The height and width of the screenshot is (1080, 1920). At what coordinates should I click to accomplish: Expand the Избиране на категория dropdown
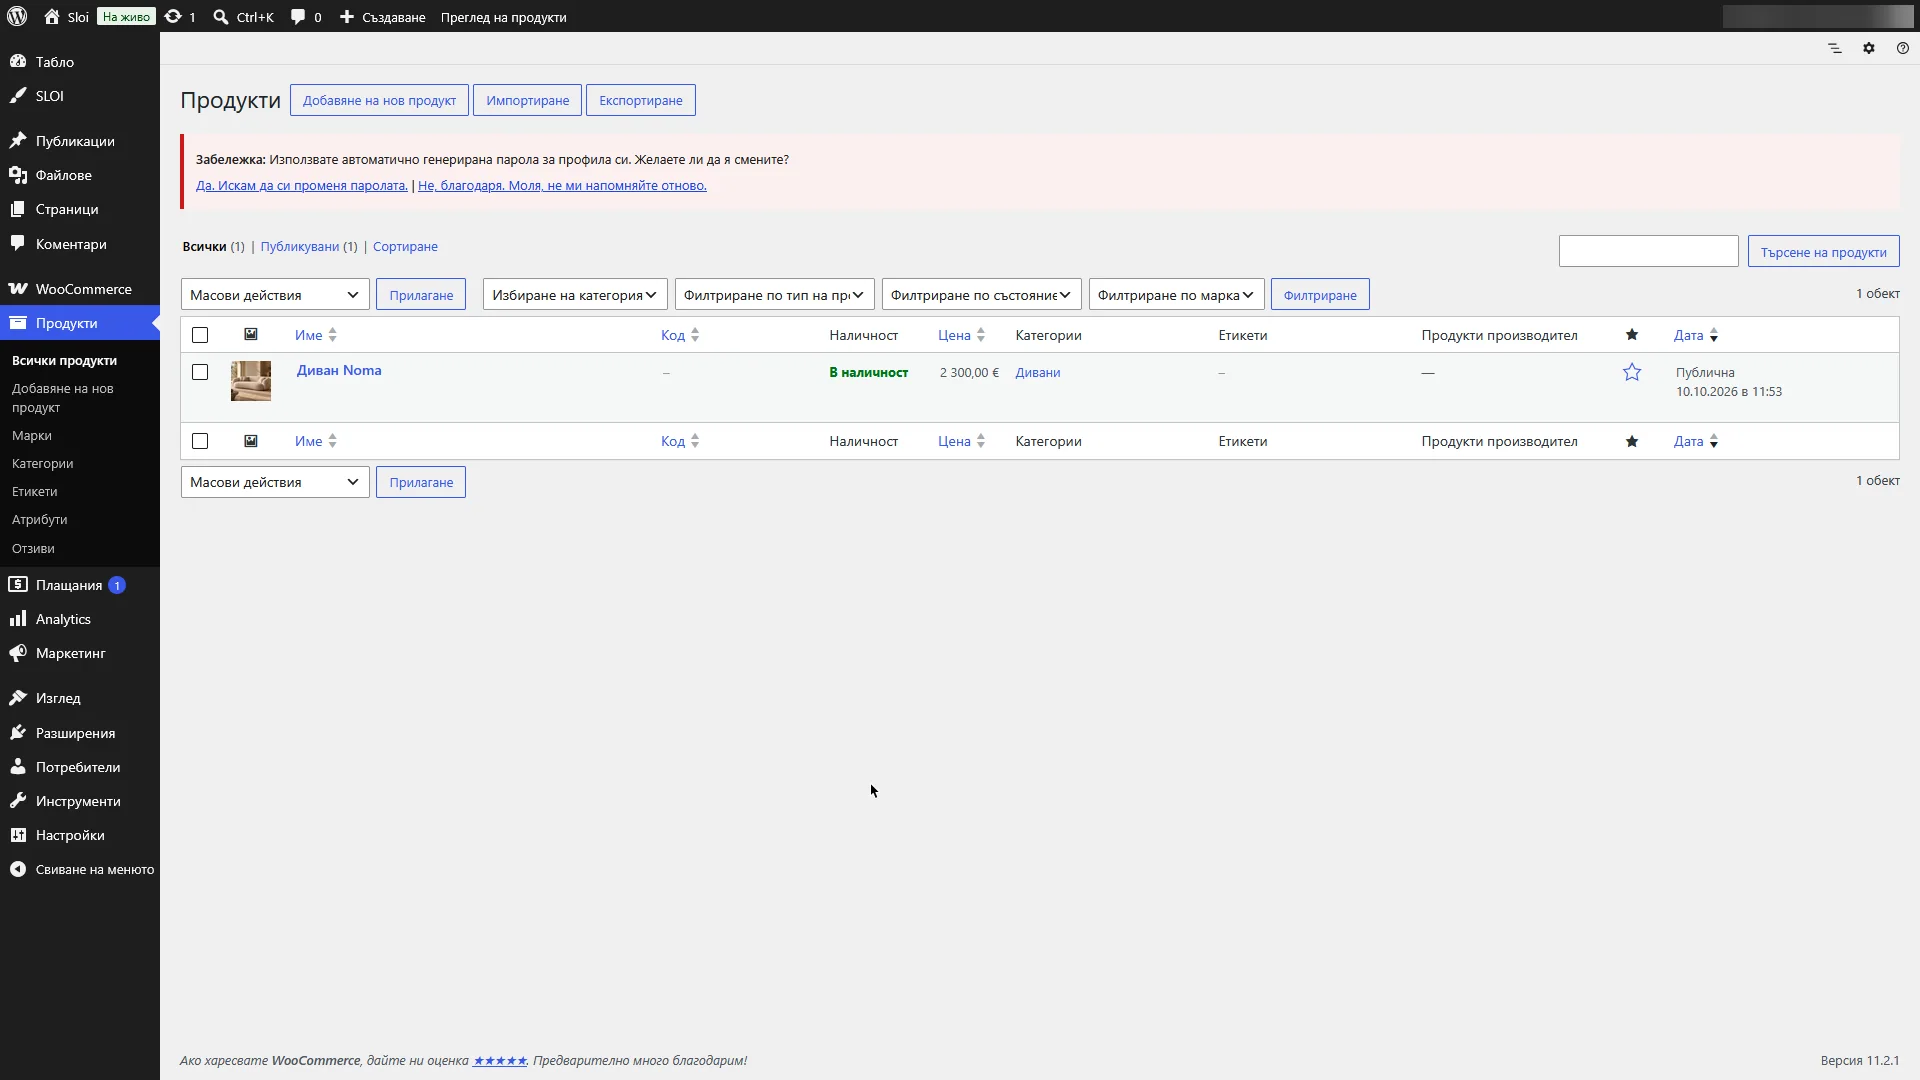click(x=575, y=294)
